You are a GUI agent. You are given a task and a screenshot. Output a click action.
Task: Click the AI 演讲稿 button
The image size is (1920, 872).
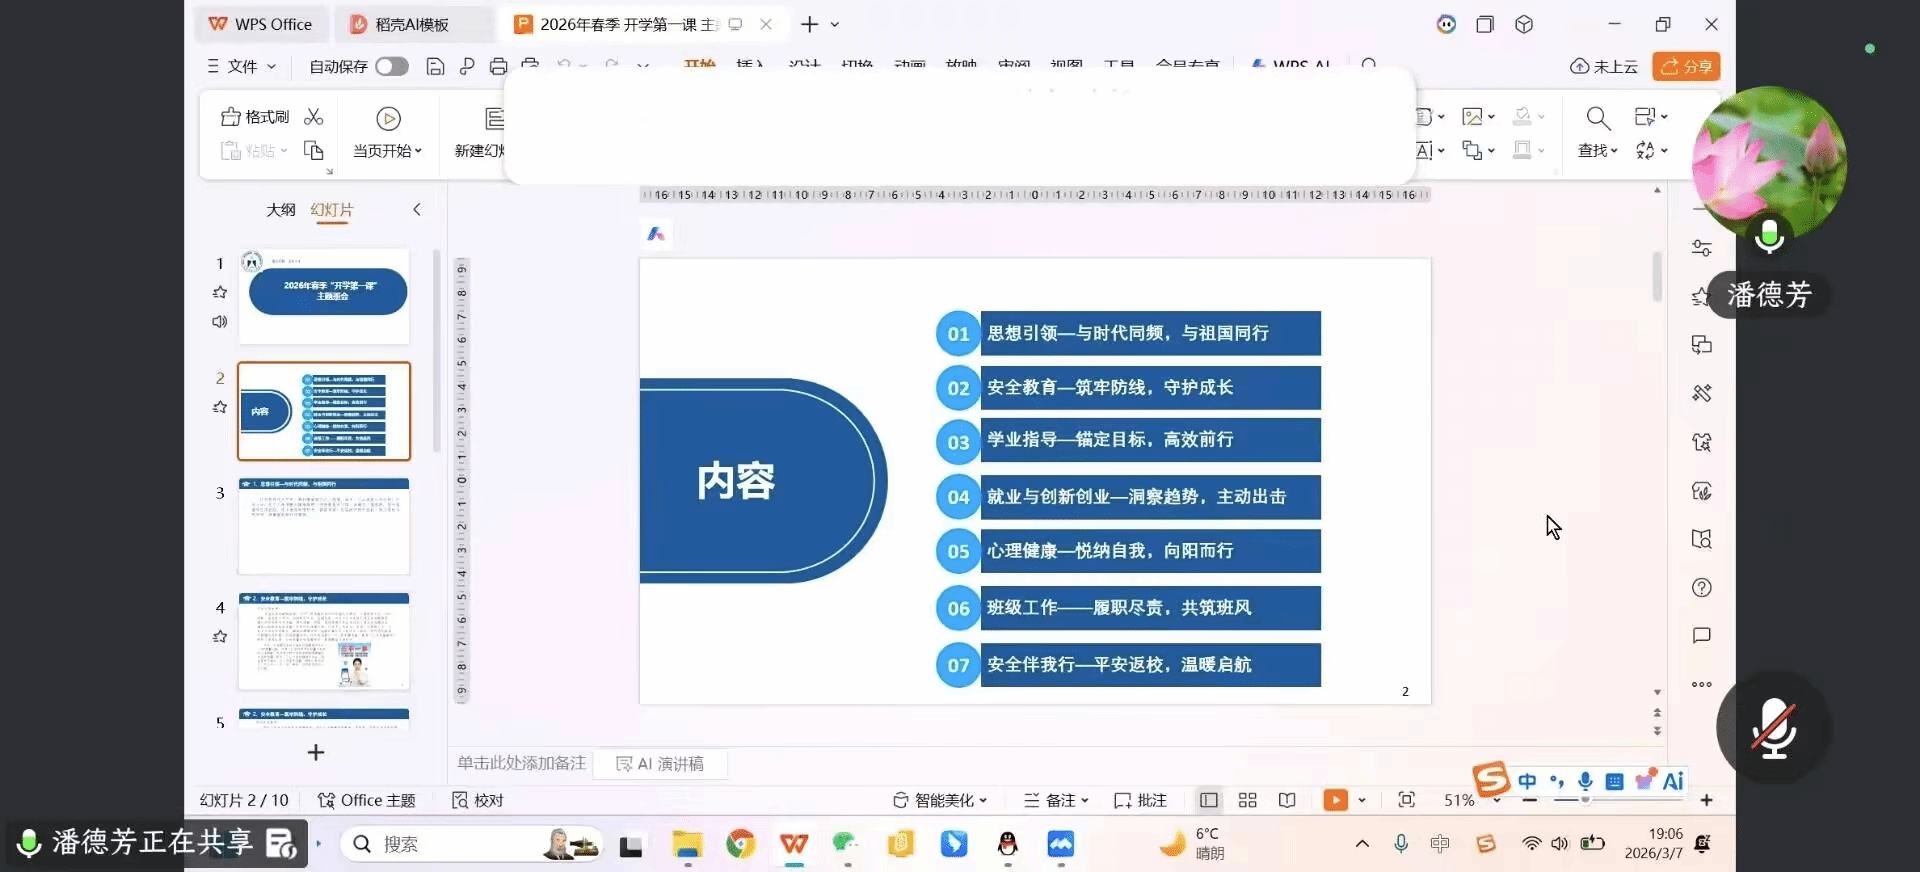pos(660,764)
